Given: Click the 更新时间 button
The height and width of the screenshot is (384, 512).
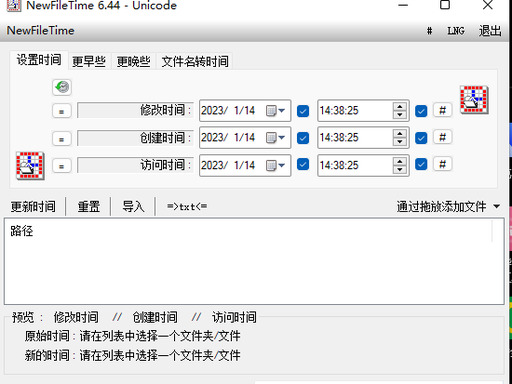Looking at the screenshot, I should point(33,207).
